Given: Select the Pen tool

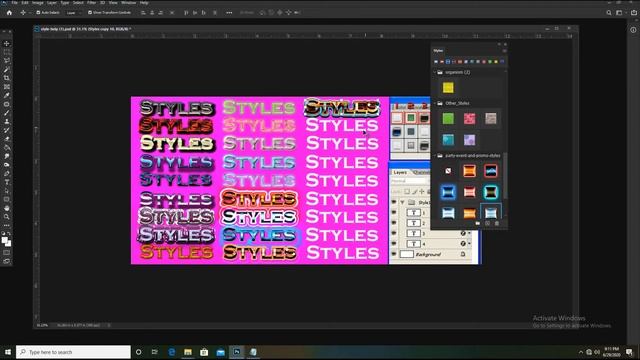Looking at the screenshot, I should point(7,173).
